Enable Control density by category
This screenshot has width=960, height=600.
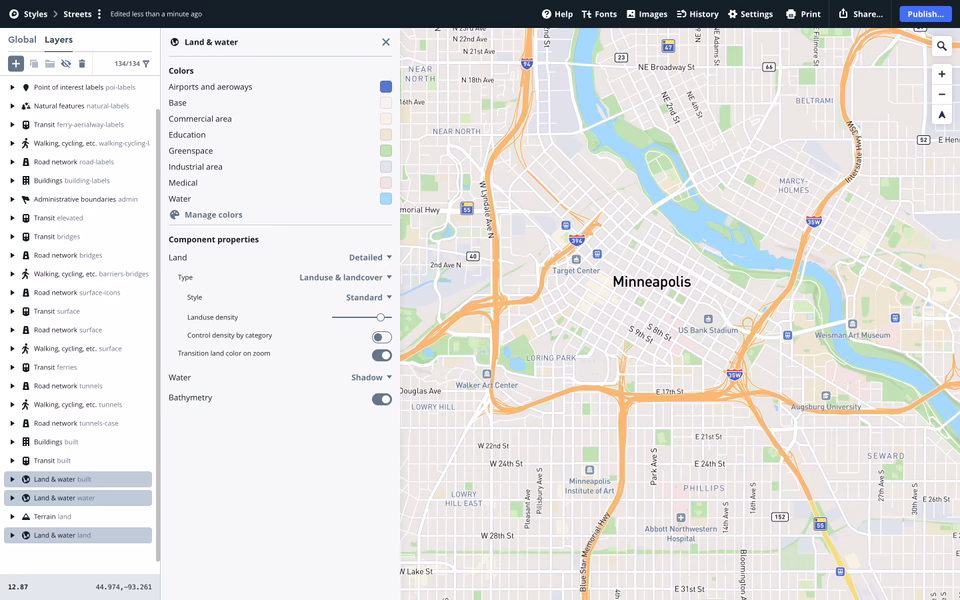click(x=381, y=335)
